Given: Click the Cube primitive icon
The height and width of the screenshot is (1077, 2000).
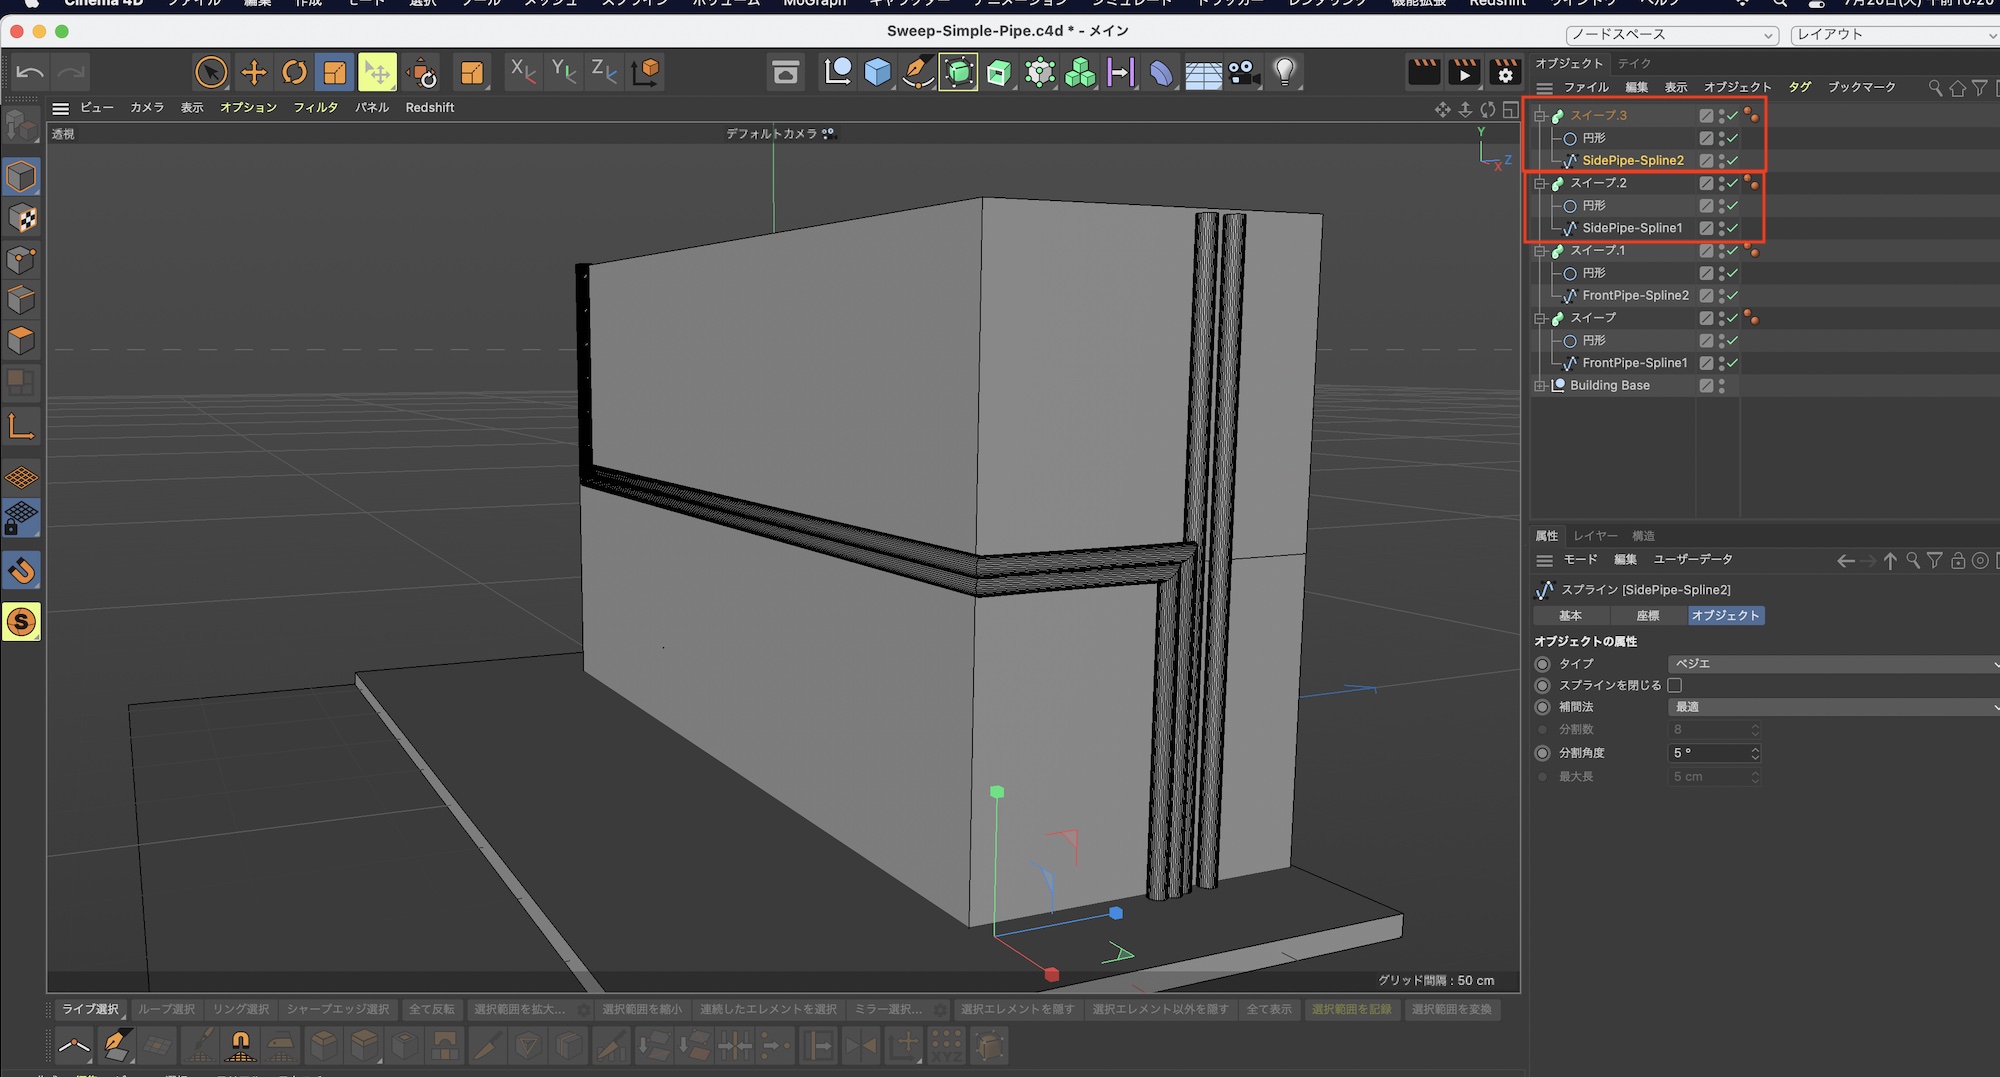Looking at the screenshot, I should point(877,72).
